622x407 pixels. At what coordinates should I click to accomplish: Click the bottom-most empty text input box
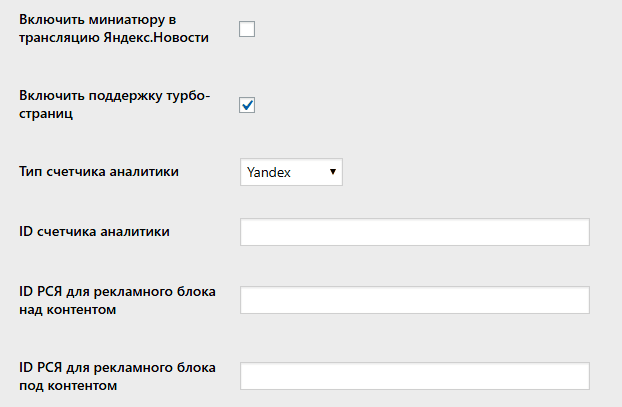(414, 376)
